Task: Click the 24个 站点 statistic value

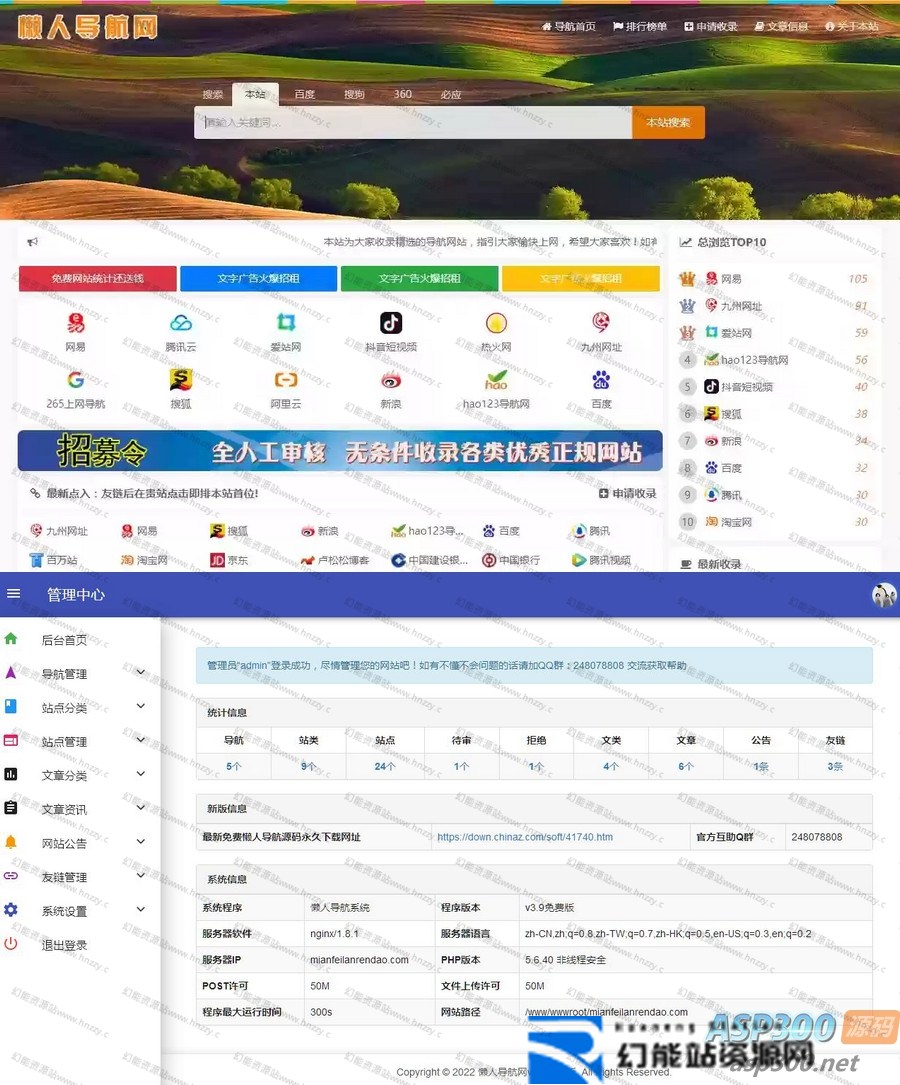Action: click(385, 766)
